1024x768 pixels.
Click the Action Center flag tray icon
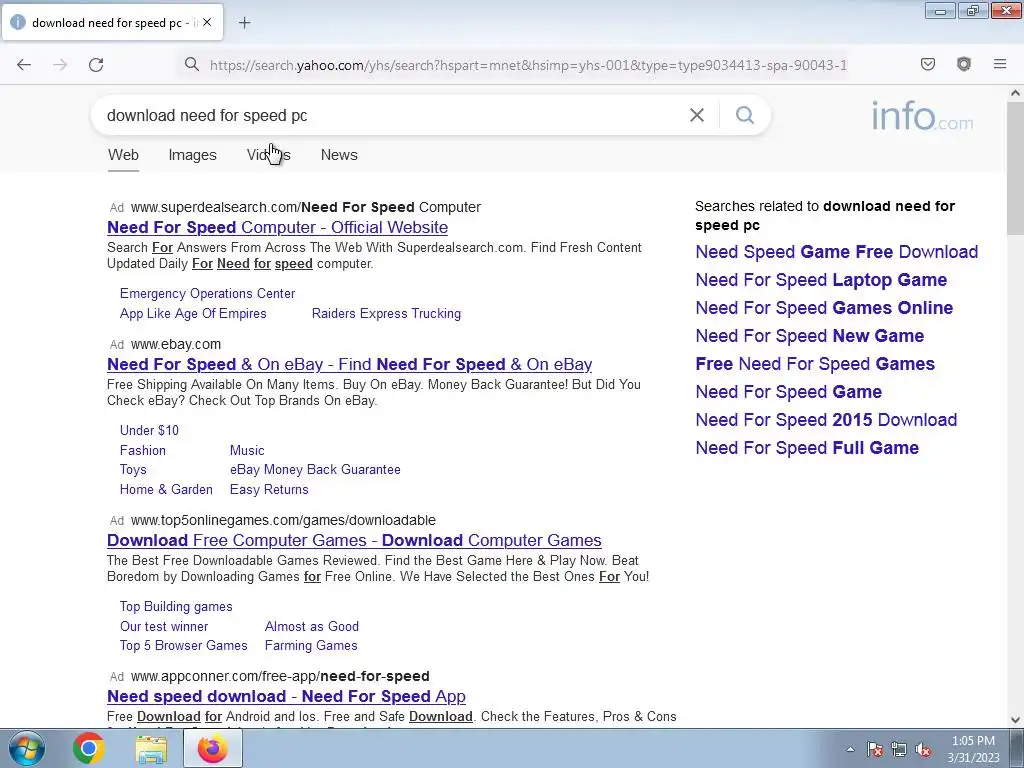click(875, 749)
